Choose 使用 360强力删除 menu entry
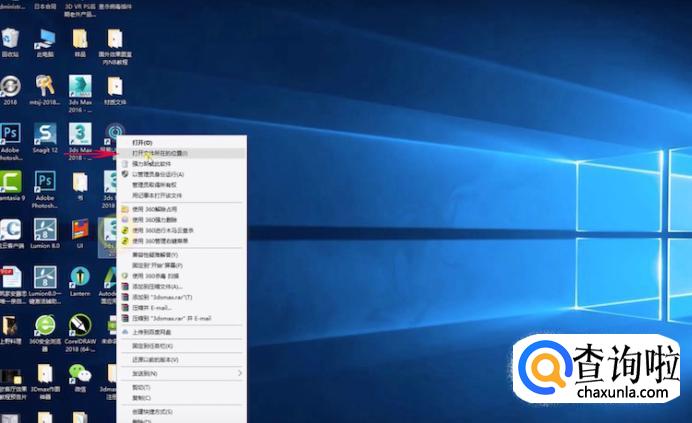This screenshot has width=692, height=423. [181, 220]
